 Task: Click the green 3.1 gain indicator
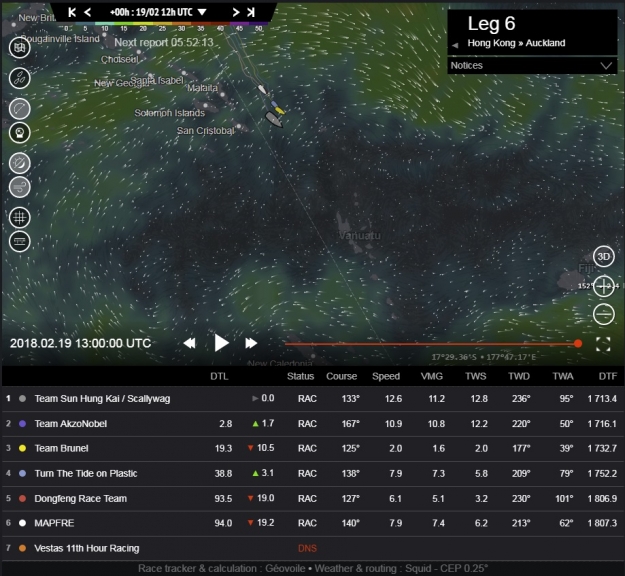(x=263, y=473)
